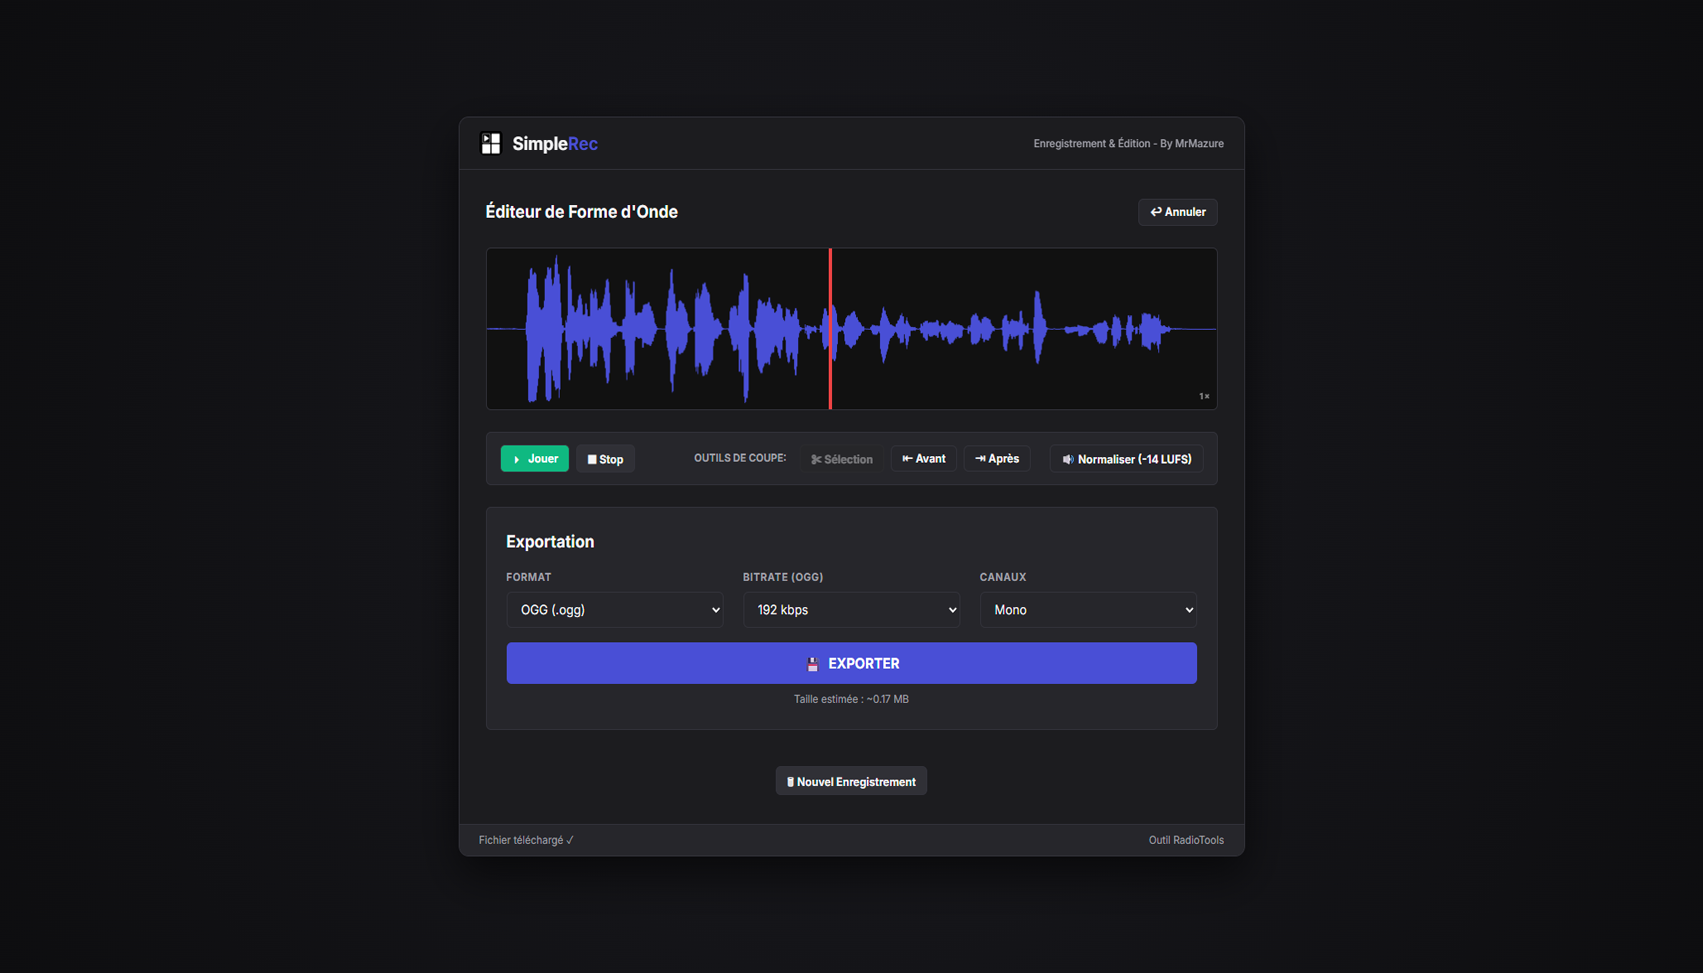Screen dimensions: 1703x973
Task: Click the 'Exportation' section heading
Action: [x=550, y=542]
